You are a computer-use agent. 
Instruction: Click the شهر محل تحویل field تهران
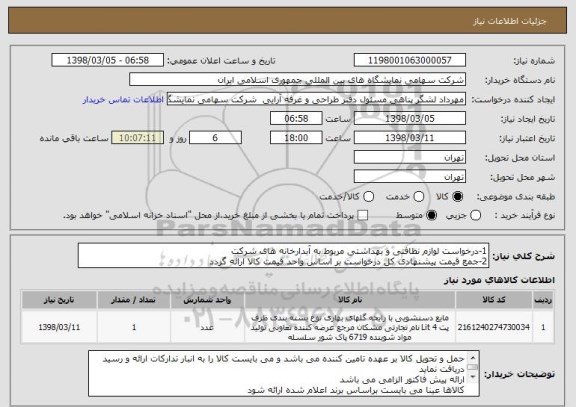click(410, 177)
